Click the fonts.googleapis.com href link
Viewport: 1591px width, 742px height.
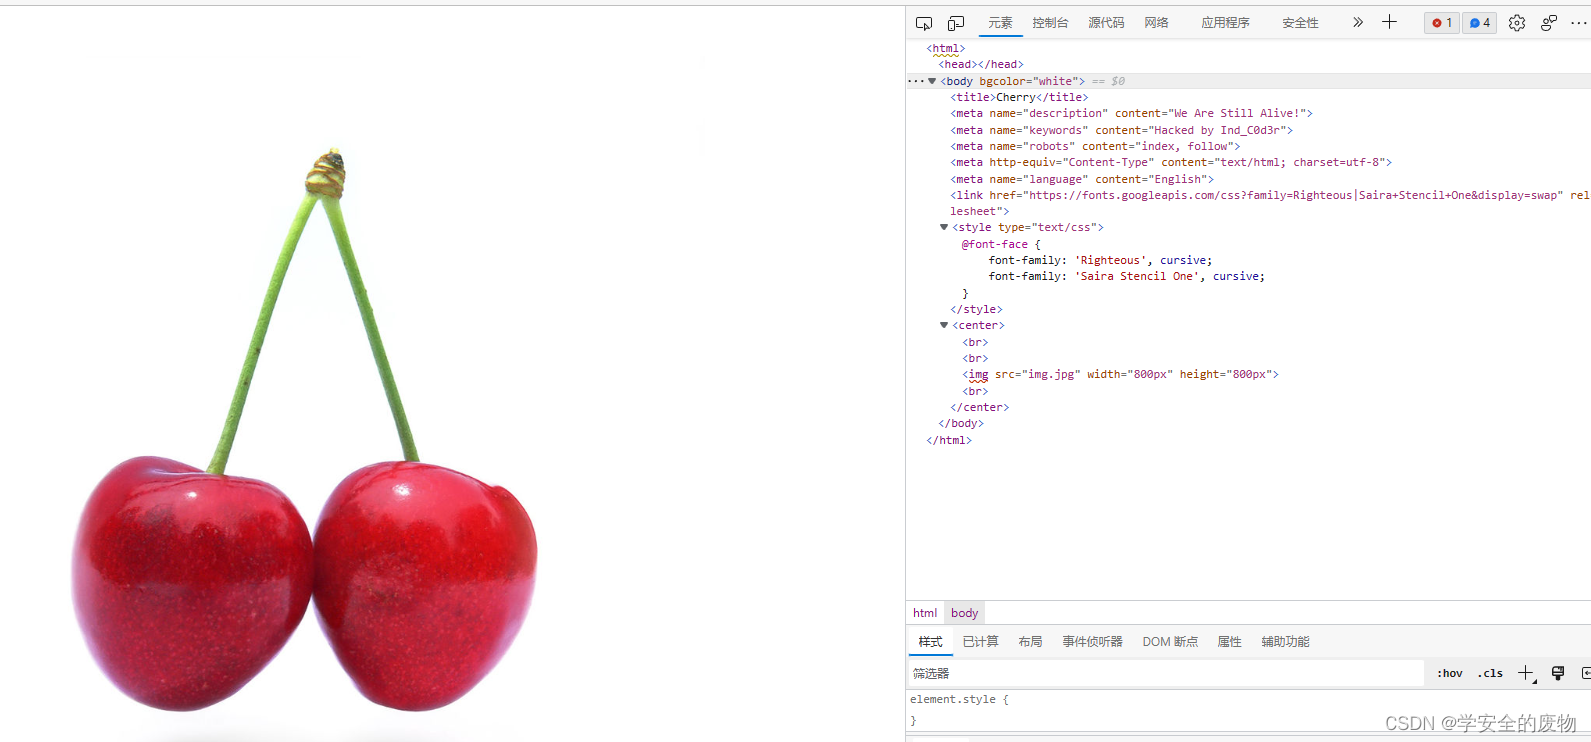1292,195
